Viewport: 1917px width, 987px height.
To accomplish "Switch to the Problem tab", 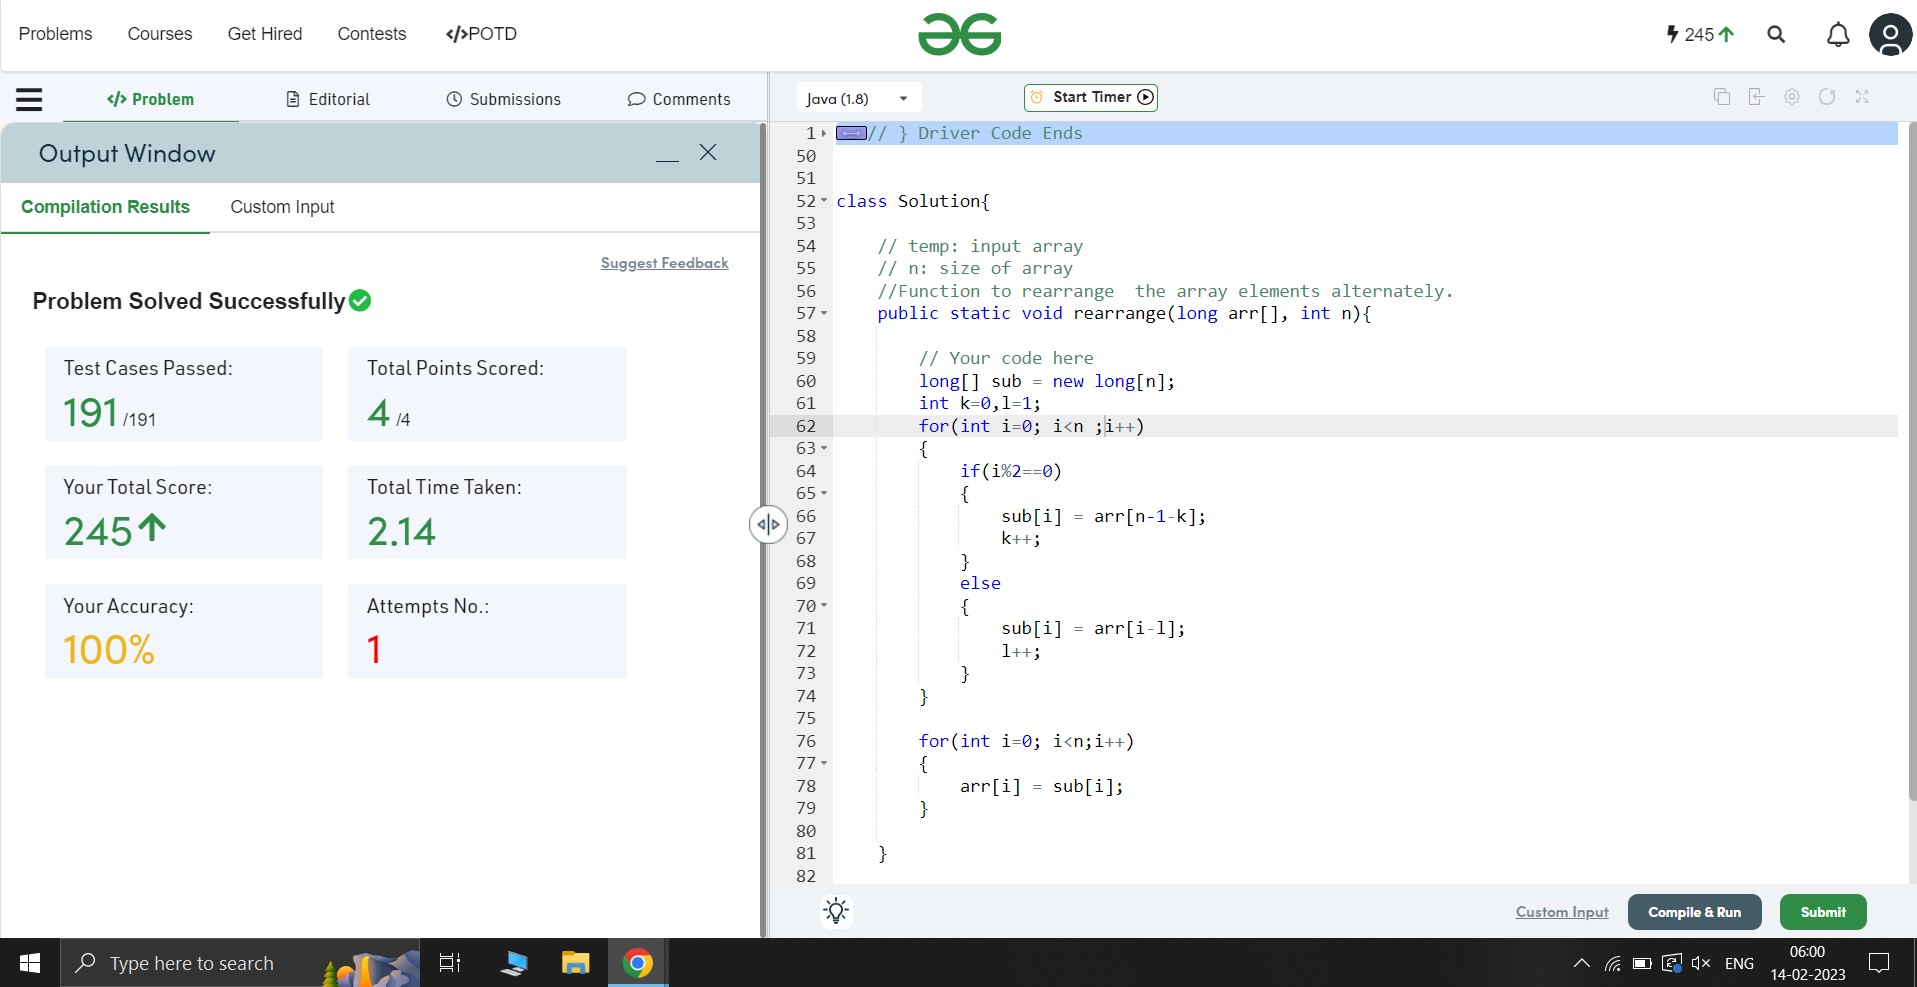I will [151, 99].
